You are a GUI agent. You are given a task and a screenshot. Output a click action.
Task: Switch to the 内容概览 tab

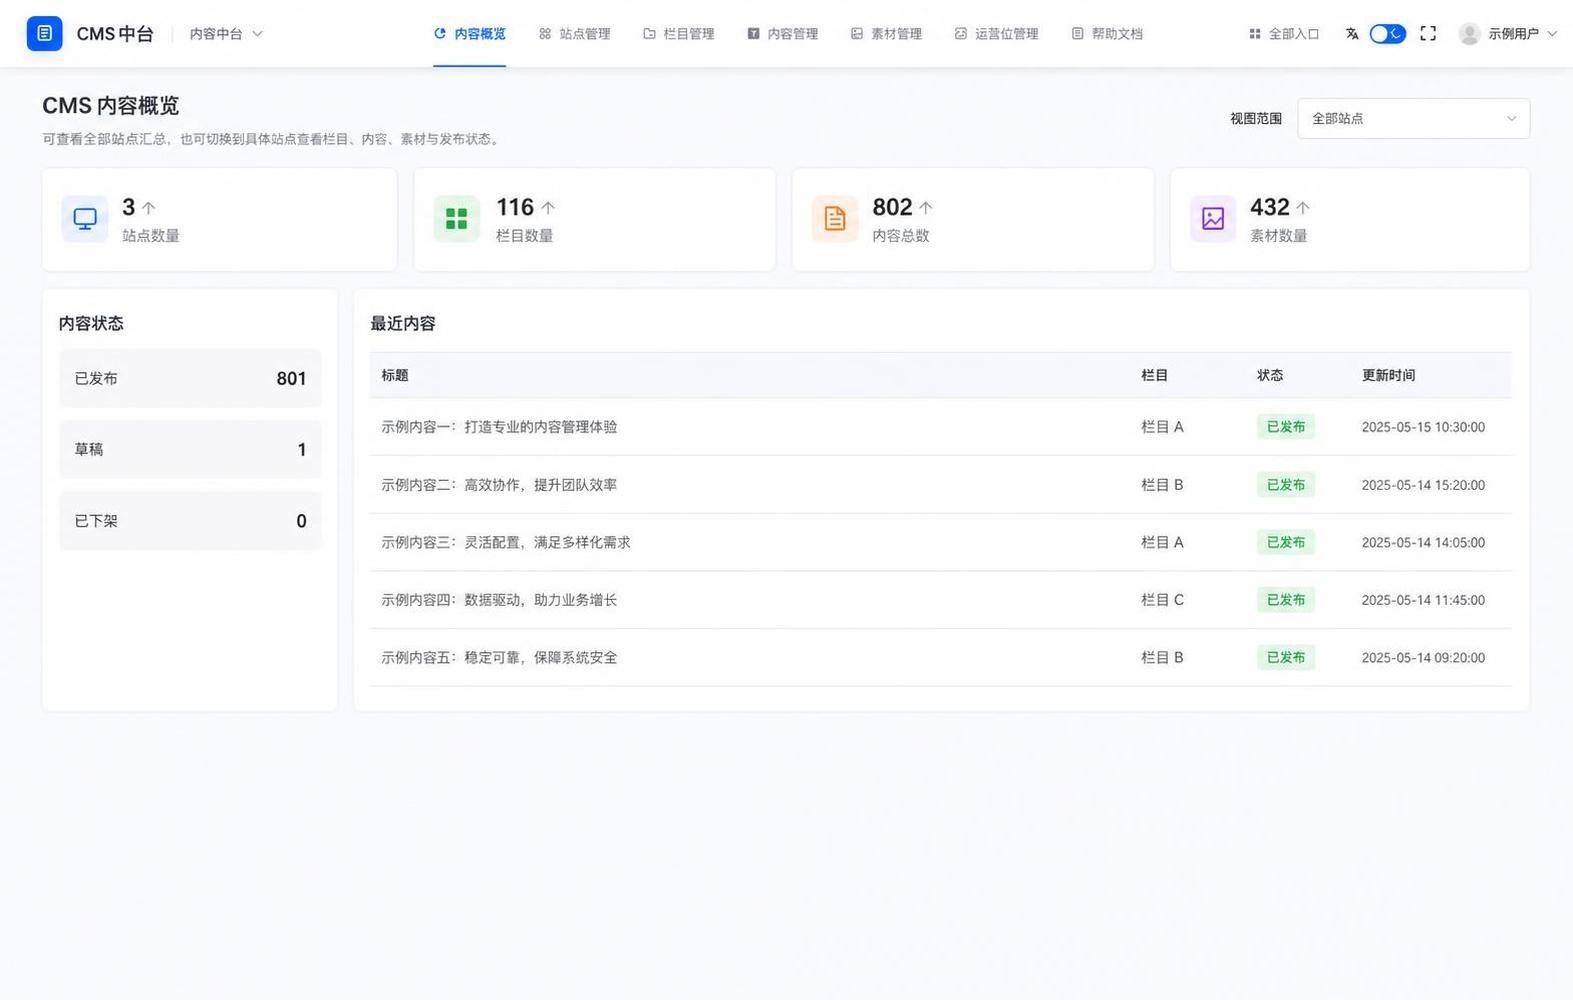coord(469,34)
